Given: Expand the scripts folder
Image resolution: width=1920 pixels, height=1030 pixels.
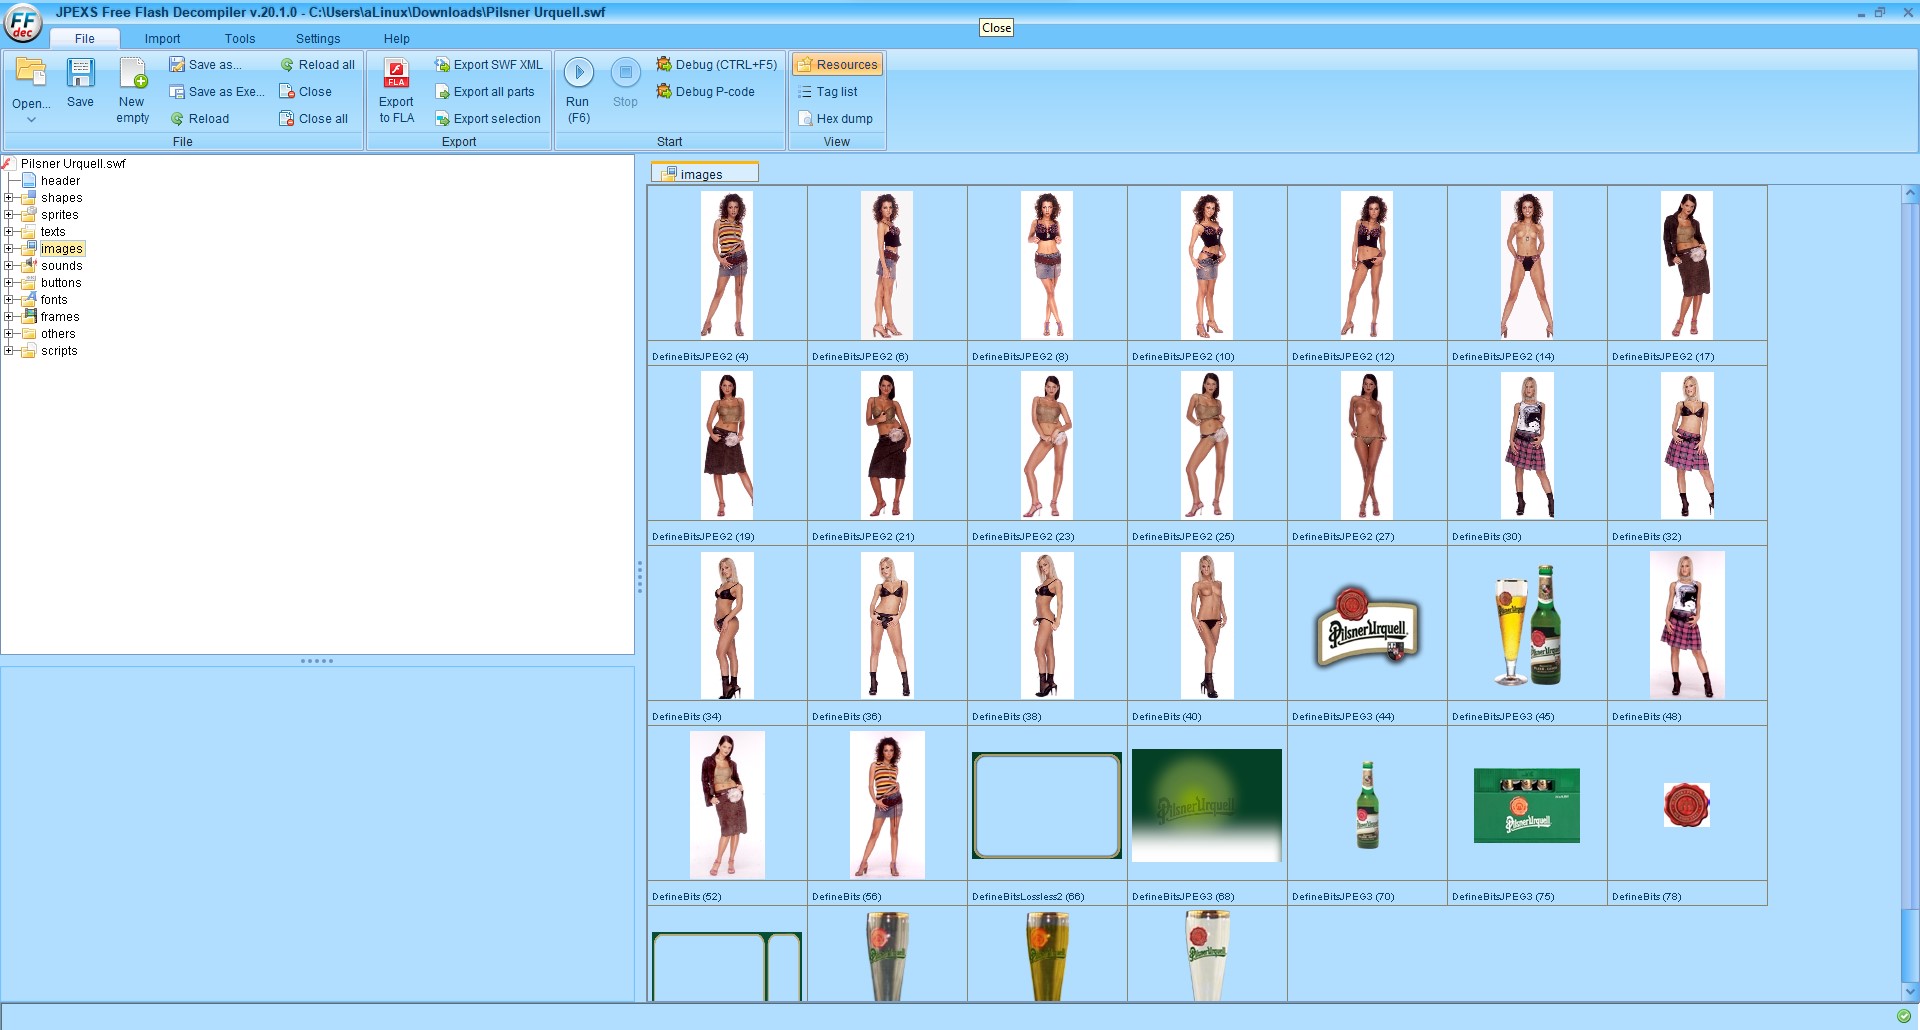Looking at the screenshot, I should [x=9, y=351].
